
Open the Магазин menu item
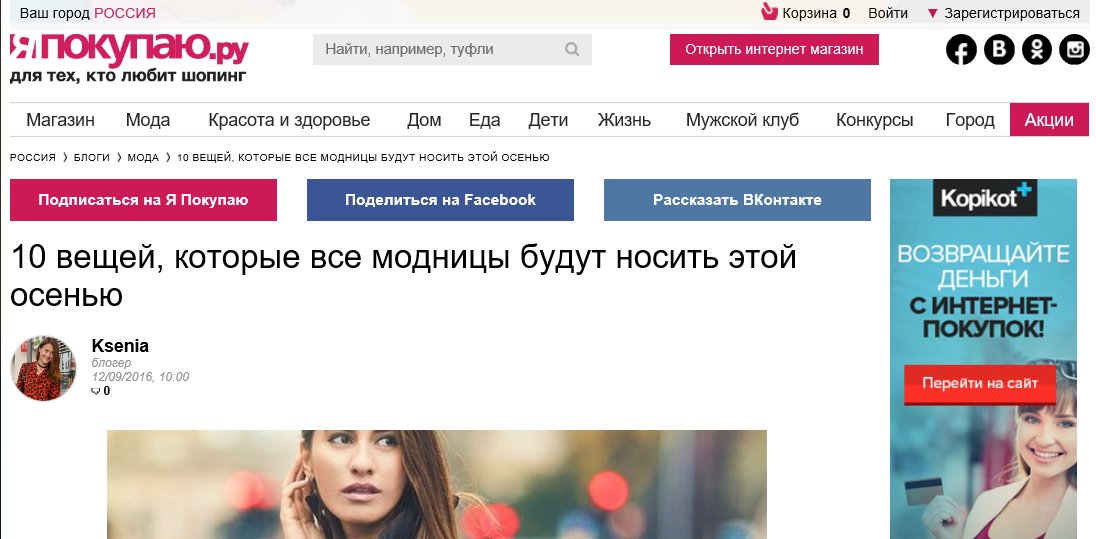pos(61,120)
